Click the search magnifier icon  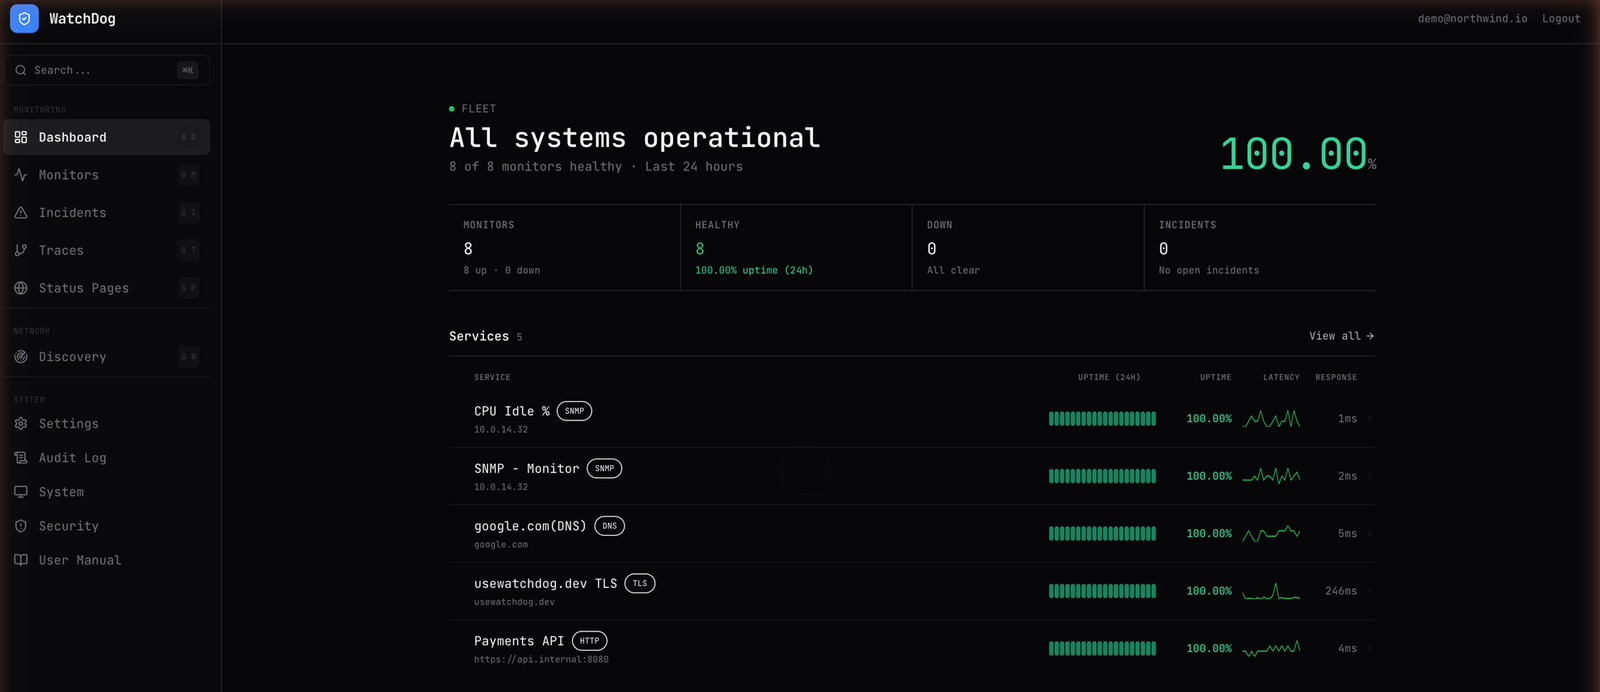[x=21, y=70]
